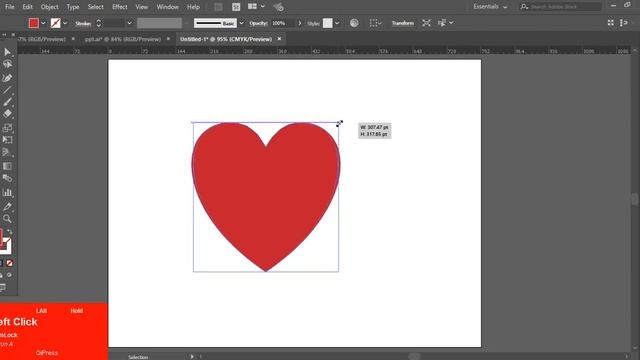Screen dimensions: 640x360
Task: Select the Free Transform tool
Action: (x=7, y=140)
